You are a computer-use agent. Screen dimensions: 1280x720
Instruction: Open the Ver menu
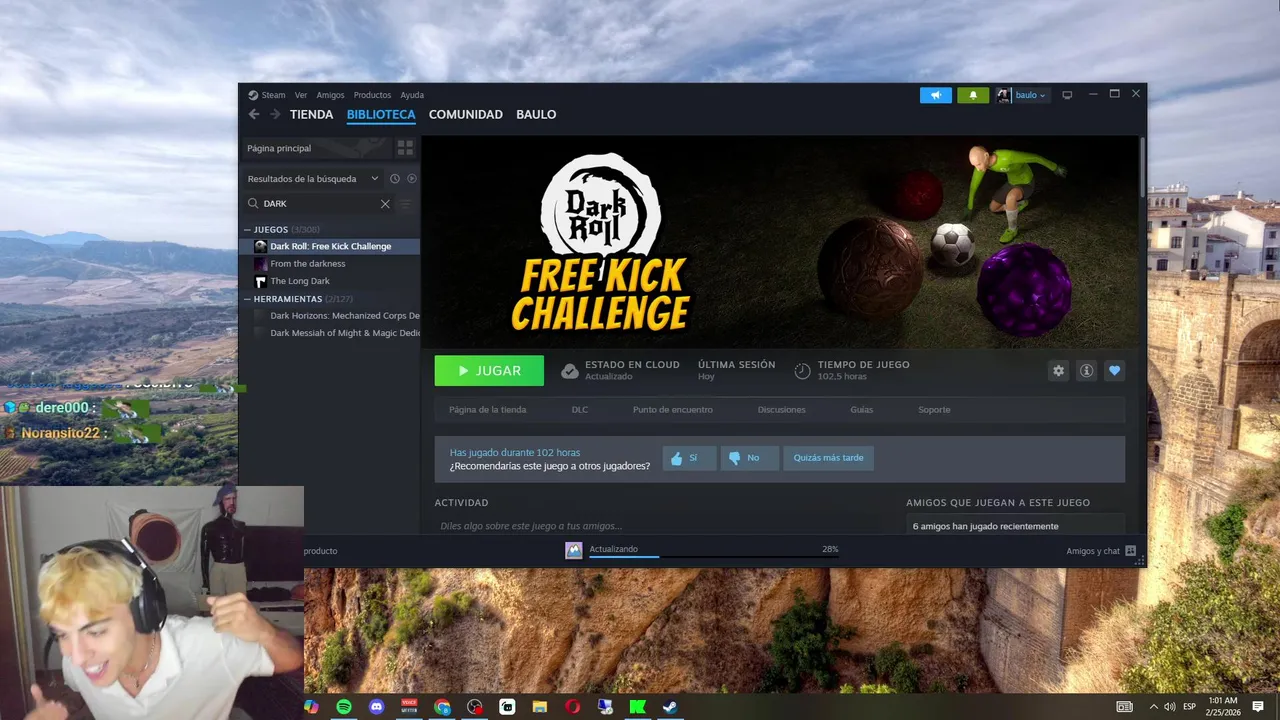301,95
